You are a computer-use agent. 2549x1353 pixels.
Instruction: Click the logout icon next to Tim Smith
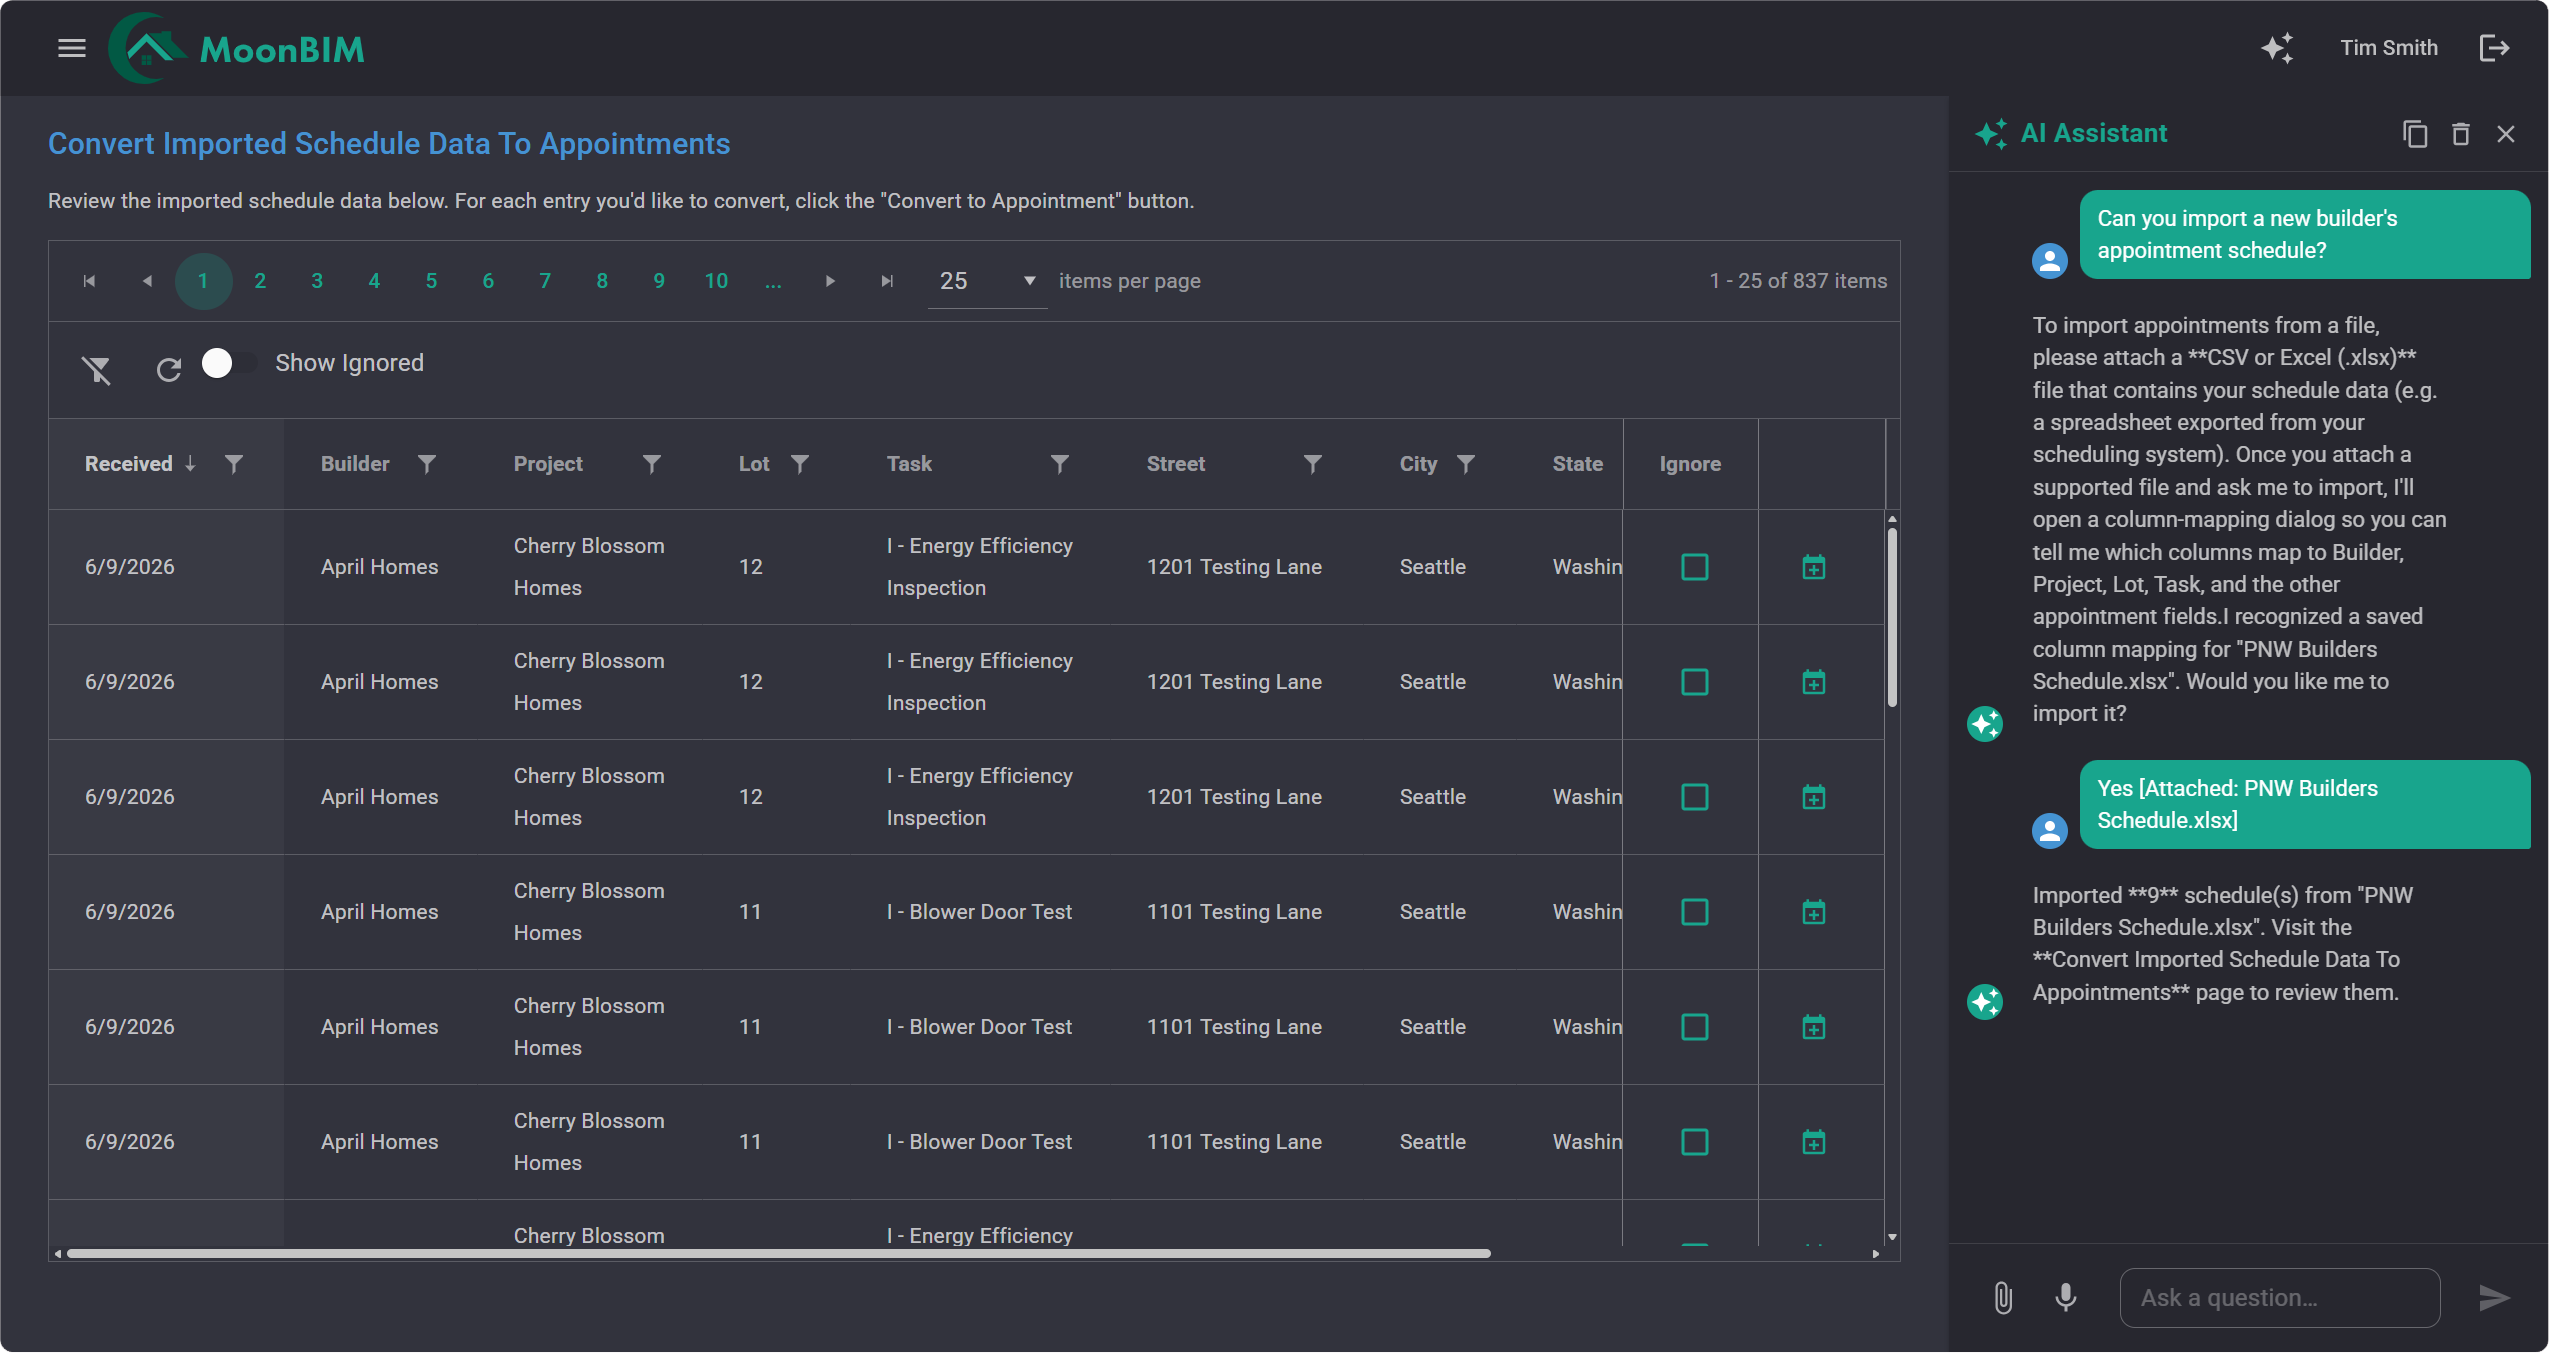click(2494, 48)
